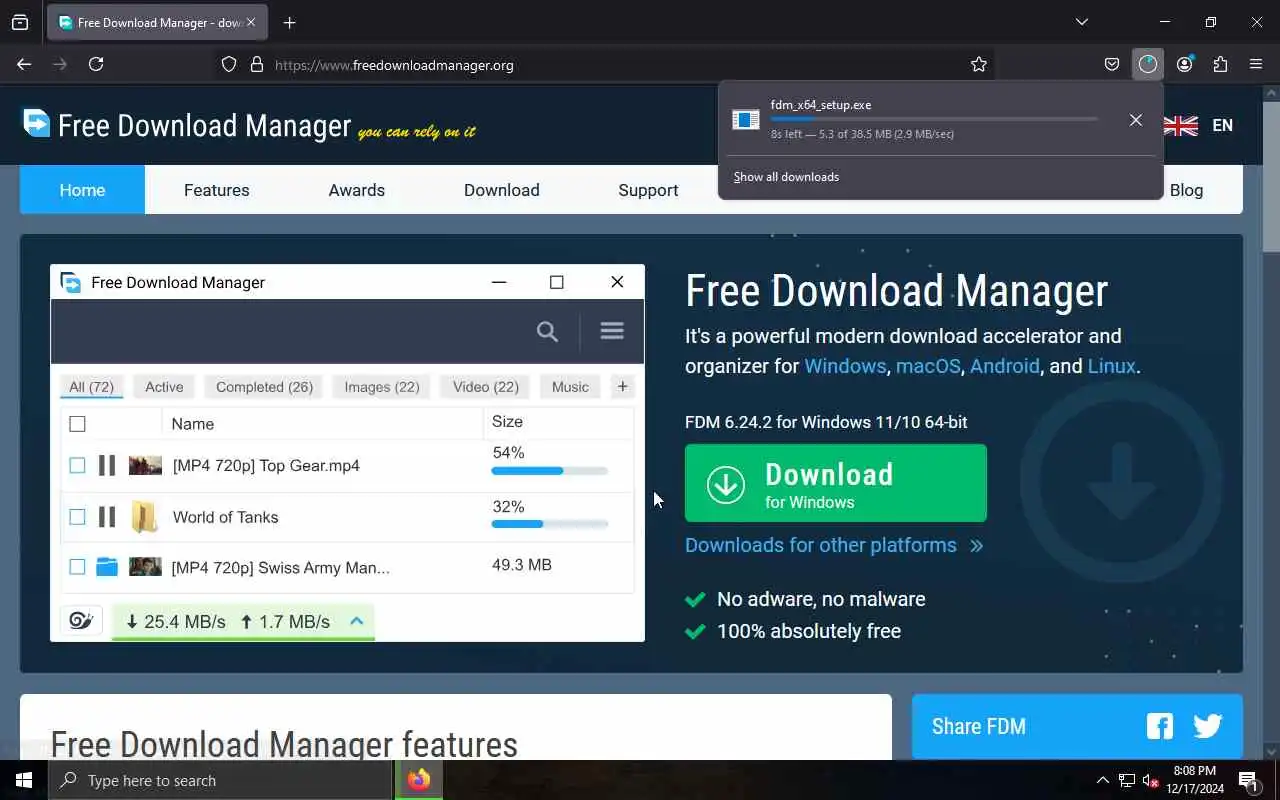The image size is (1280, 800).
Task: Click the site security padlock icon
Action: click(x=257, y=64)
